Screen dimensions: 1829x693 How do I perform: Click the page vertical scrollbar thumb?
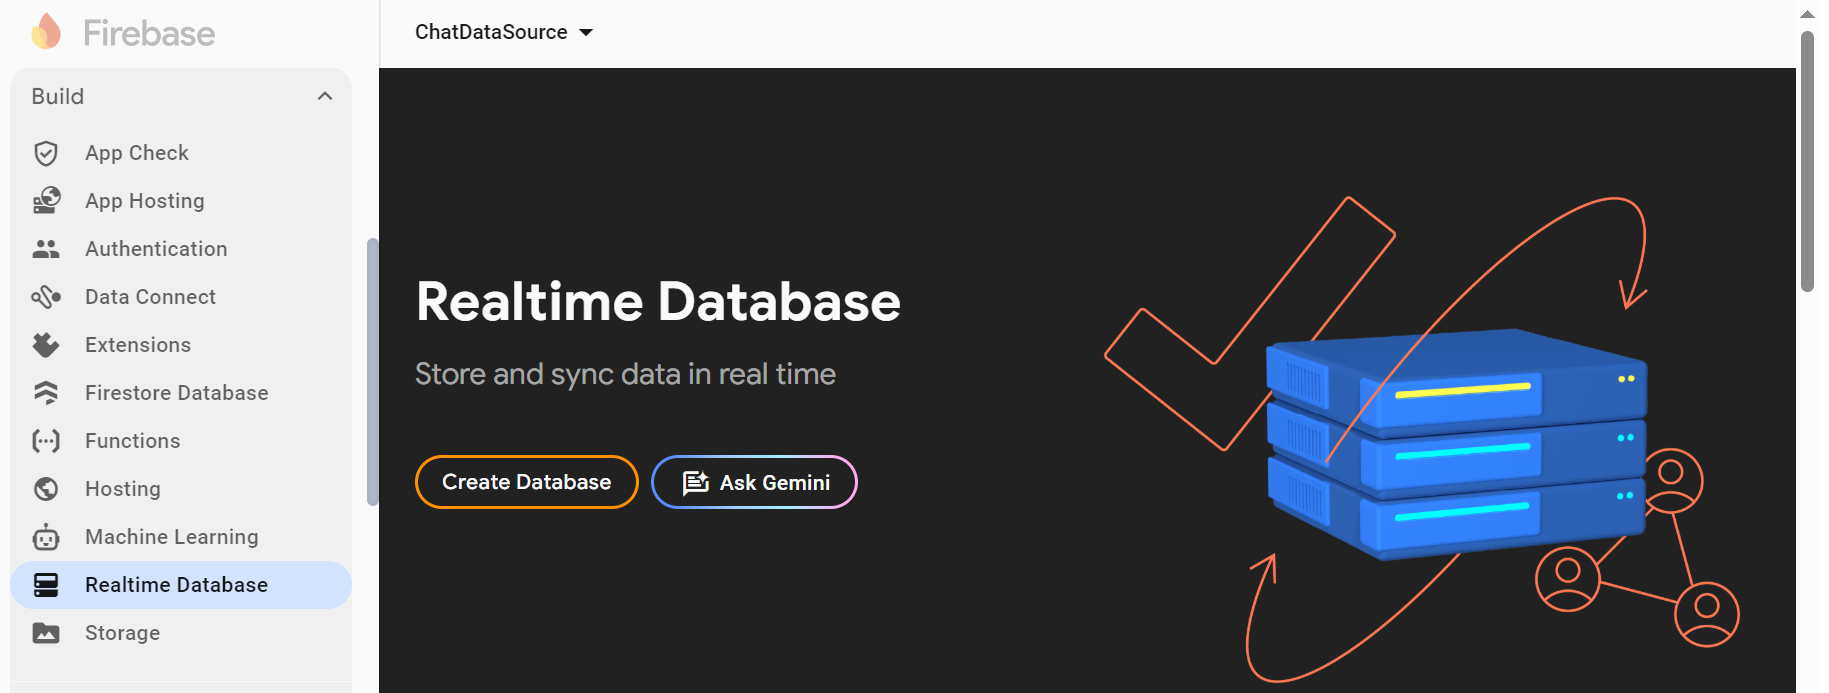tap(1807, 160)
